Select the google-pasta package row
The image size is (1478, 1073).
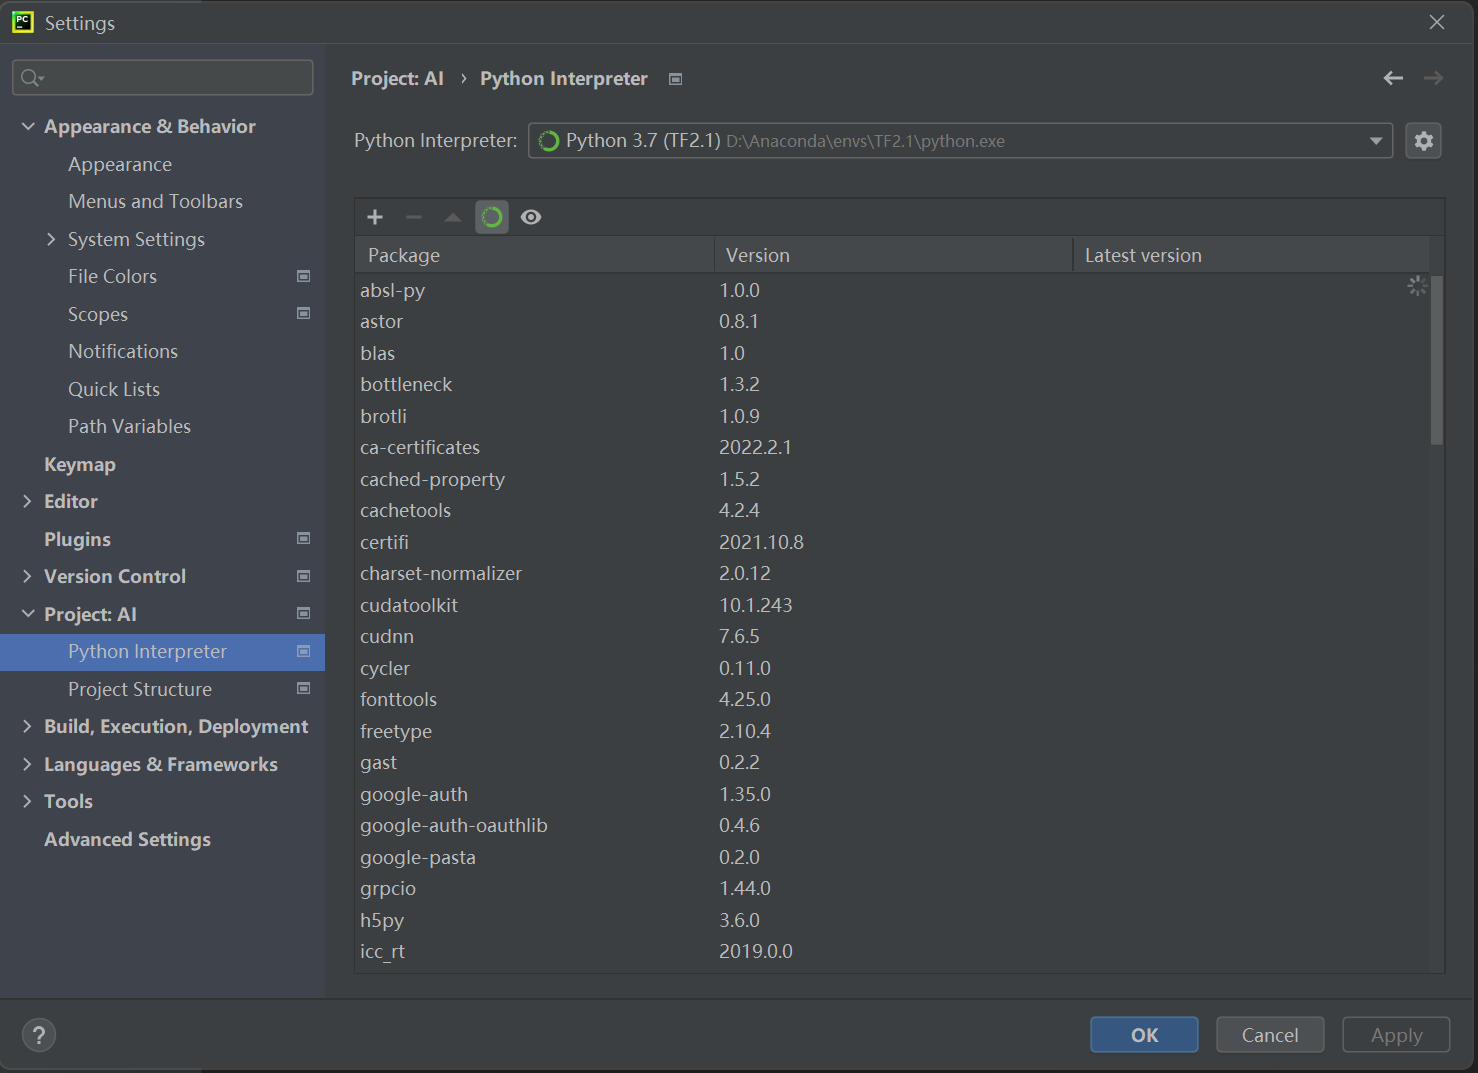point(892,857)
